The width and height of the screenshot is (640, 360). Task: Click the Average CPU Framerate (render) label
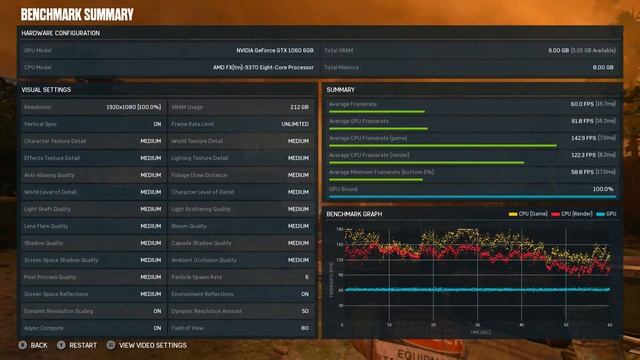point(369,155)
